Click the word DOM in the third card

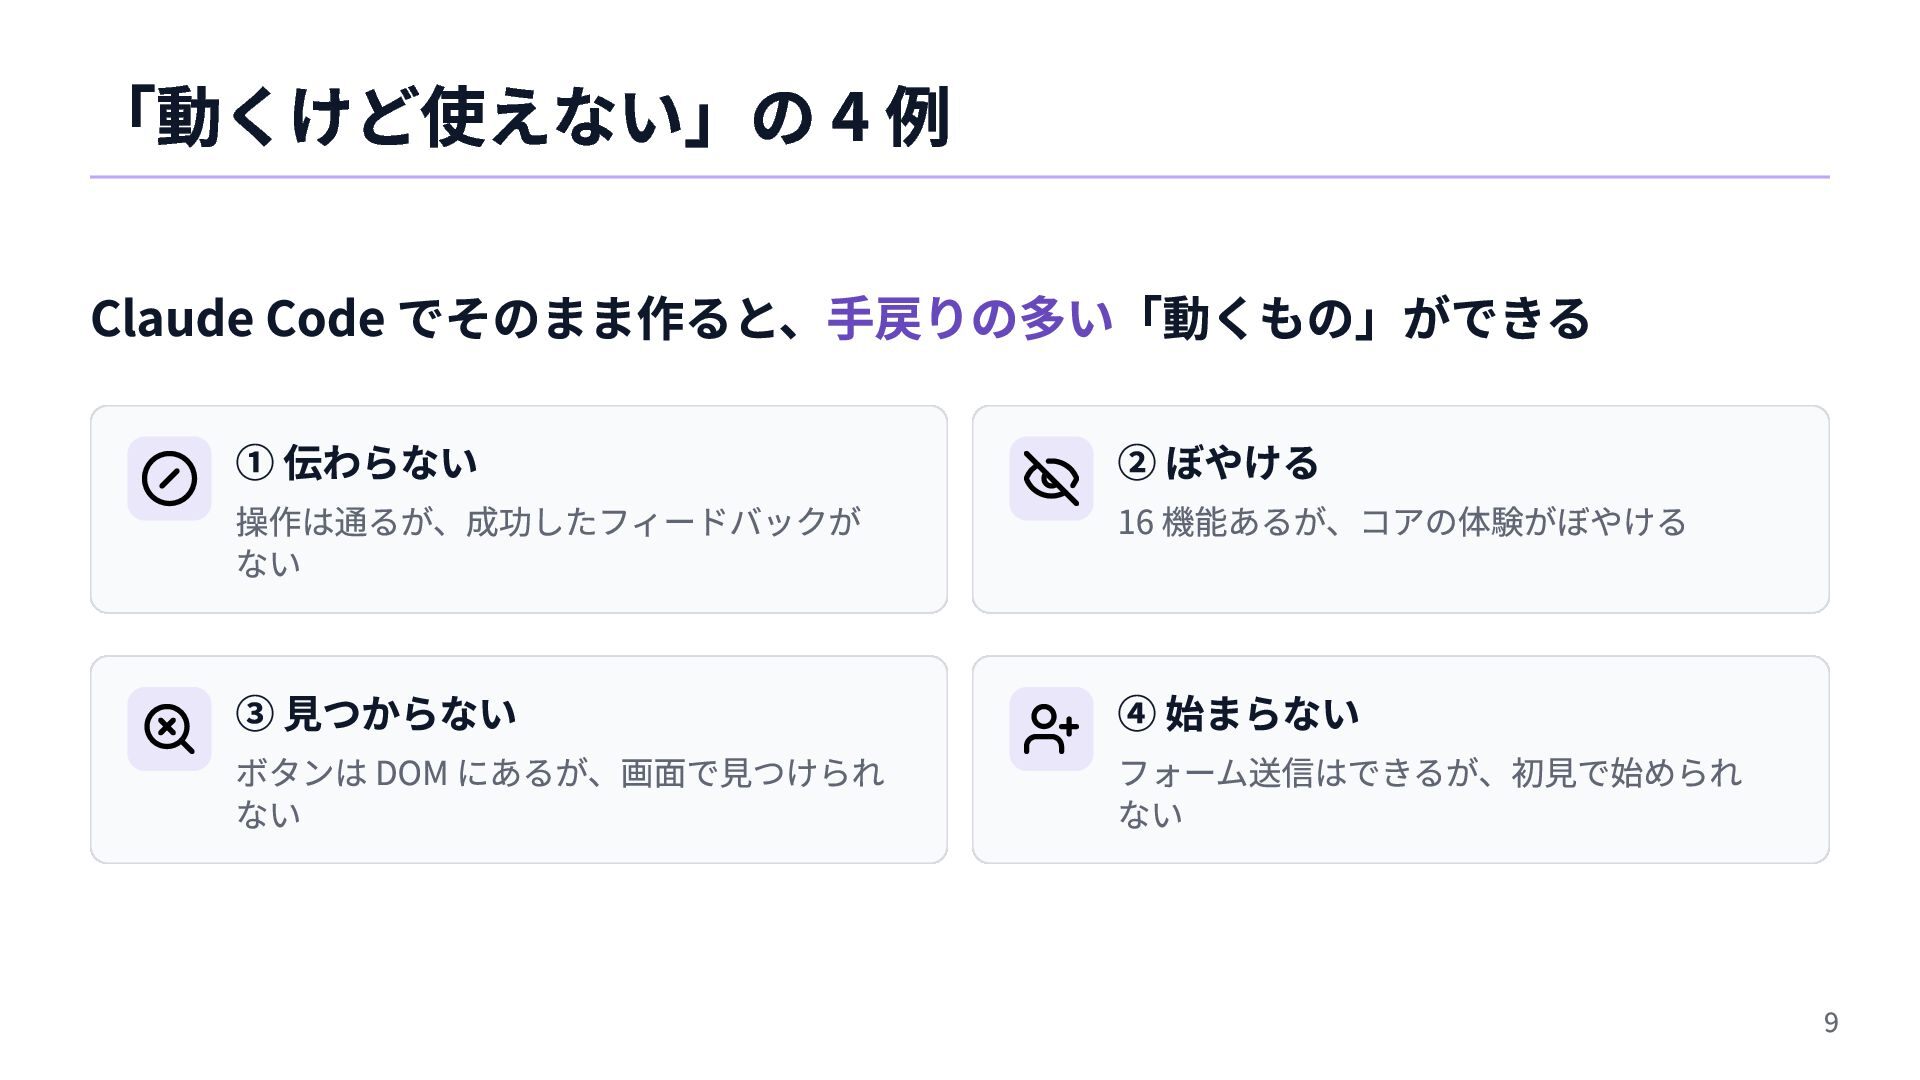pos(410,773)
